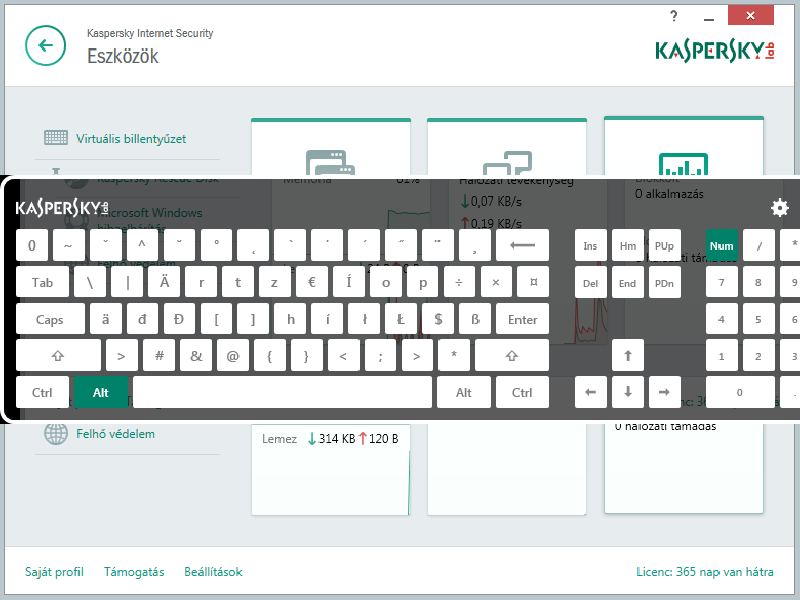Tap the Hm key
Image resolution: width=800 pixels, height=600 pixels.
(628, 245)
